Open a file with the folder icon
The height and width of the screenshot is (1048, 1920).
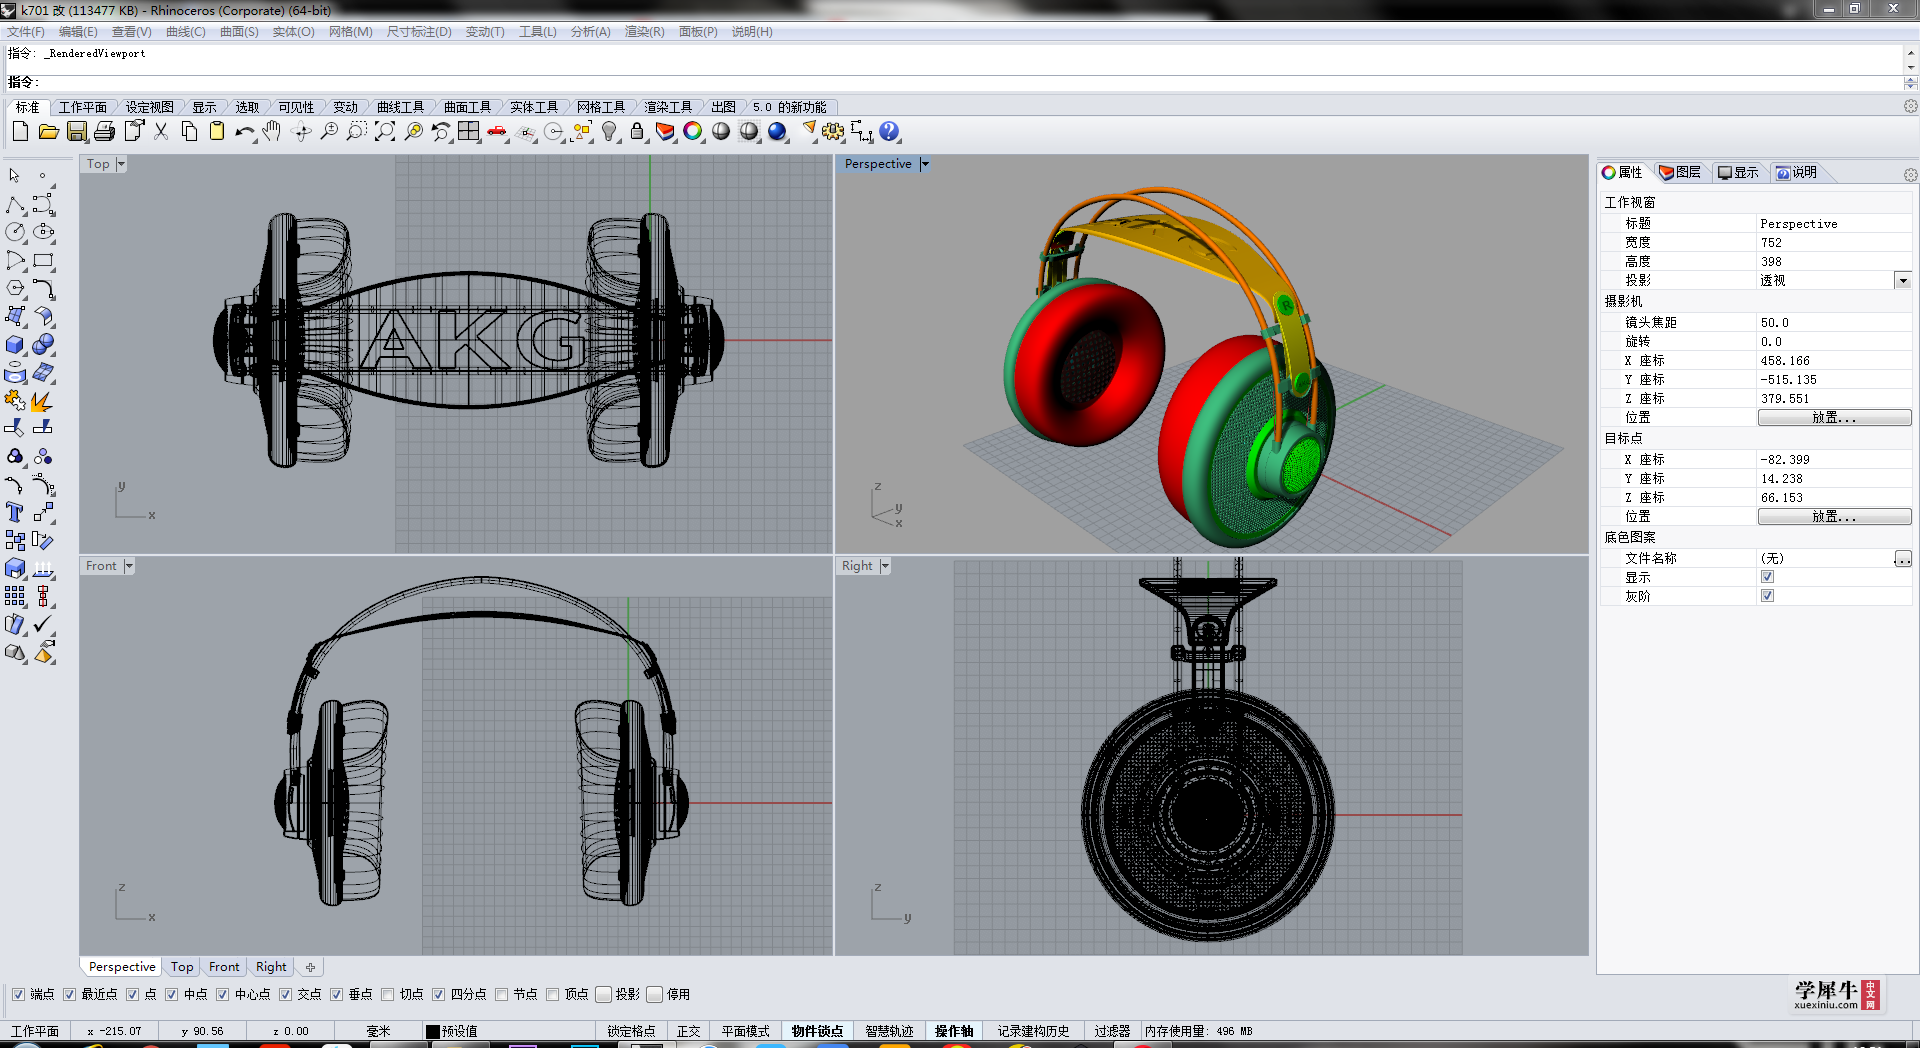pos(48,131)
